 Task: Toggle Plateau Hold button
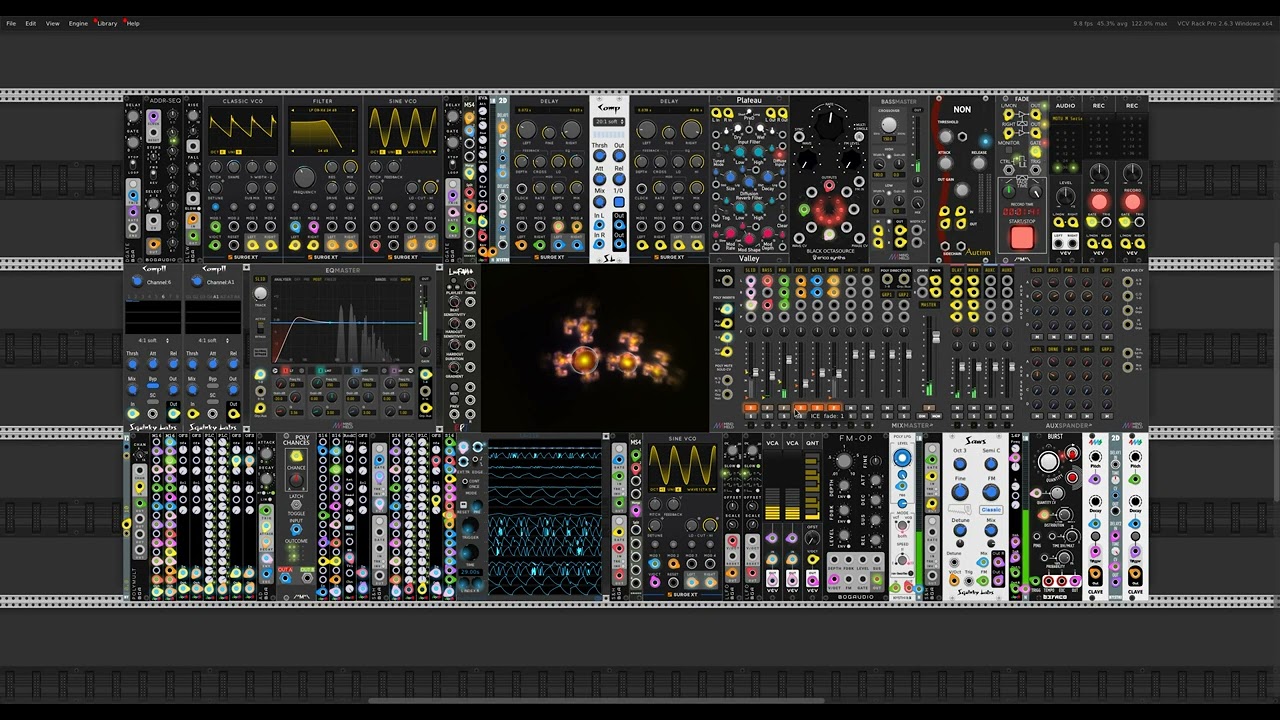click(x=716, y=207)
